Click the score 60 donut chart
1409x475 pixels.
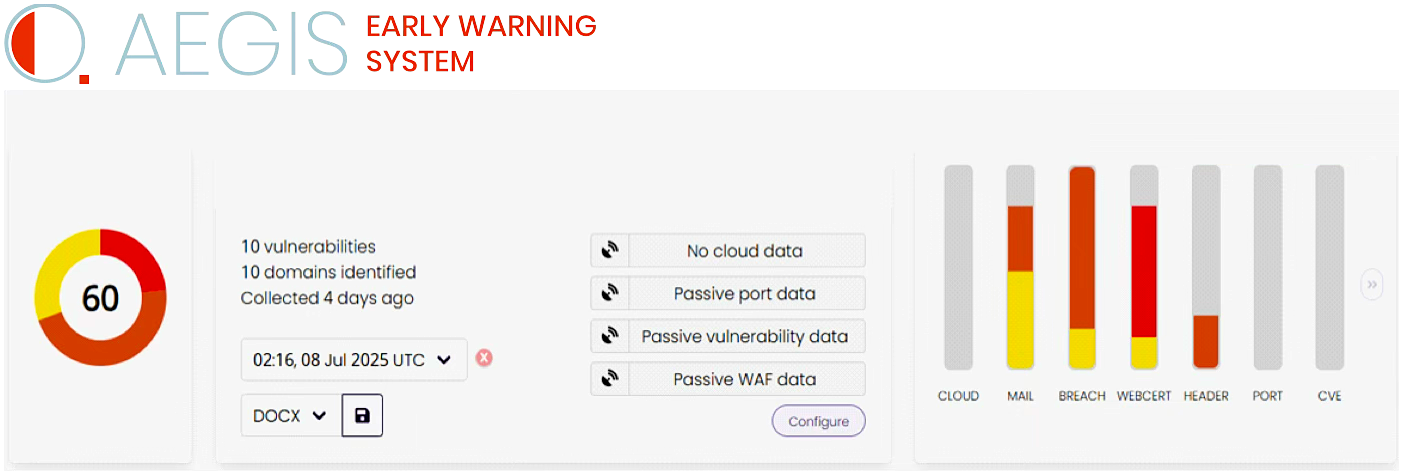(x=100, y=298)
